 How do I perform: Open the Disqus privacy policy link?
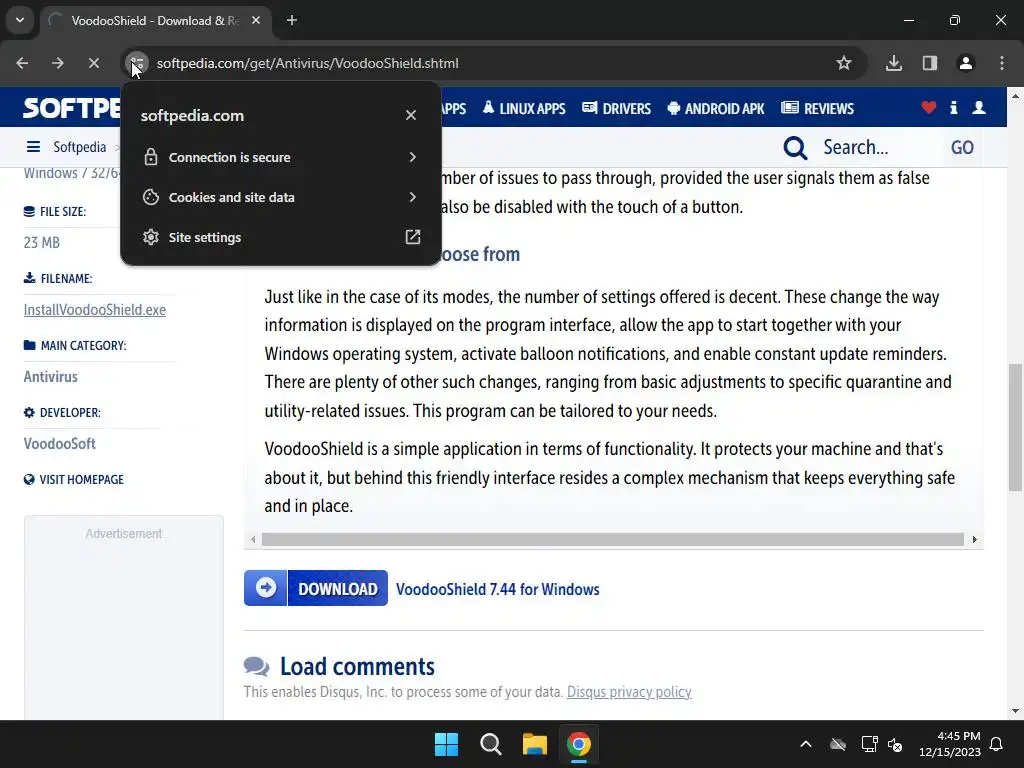[629, 692]
